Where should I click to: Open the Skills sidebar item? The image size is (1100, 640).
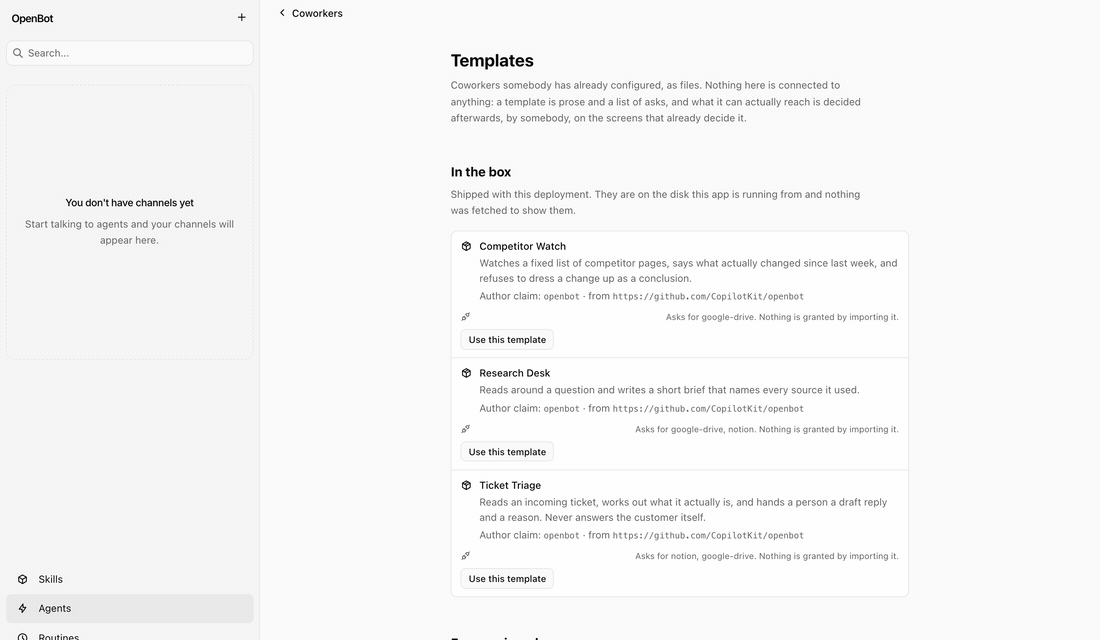click(130, 580)
